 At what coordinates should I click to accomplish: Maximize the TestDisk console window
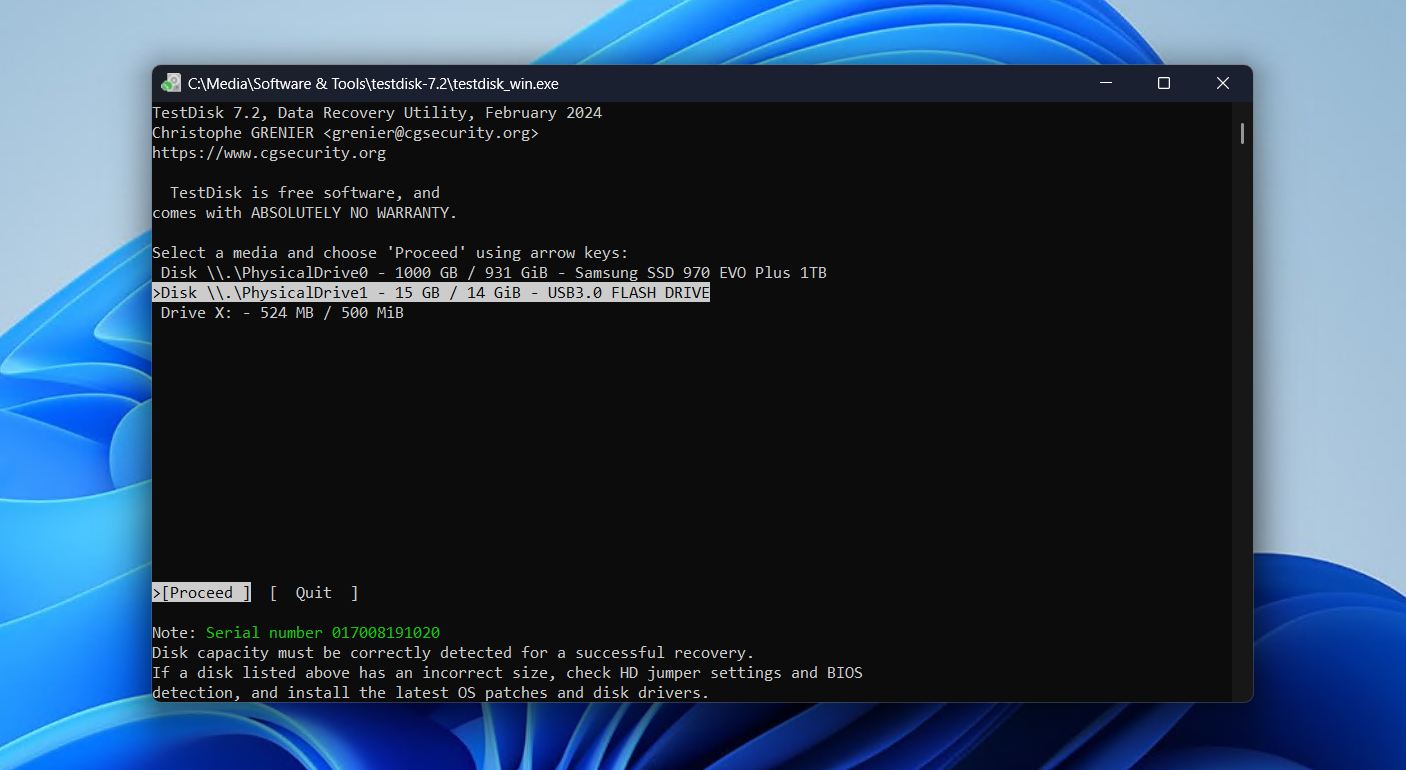click(1163, 84)
